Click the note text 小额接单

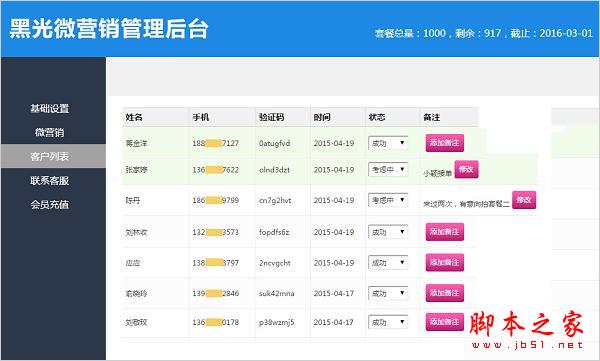438,173
